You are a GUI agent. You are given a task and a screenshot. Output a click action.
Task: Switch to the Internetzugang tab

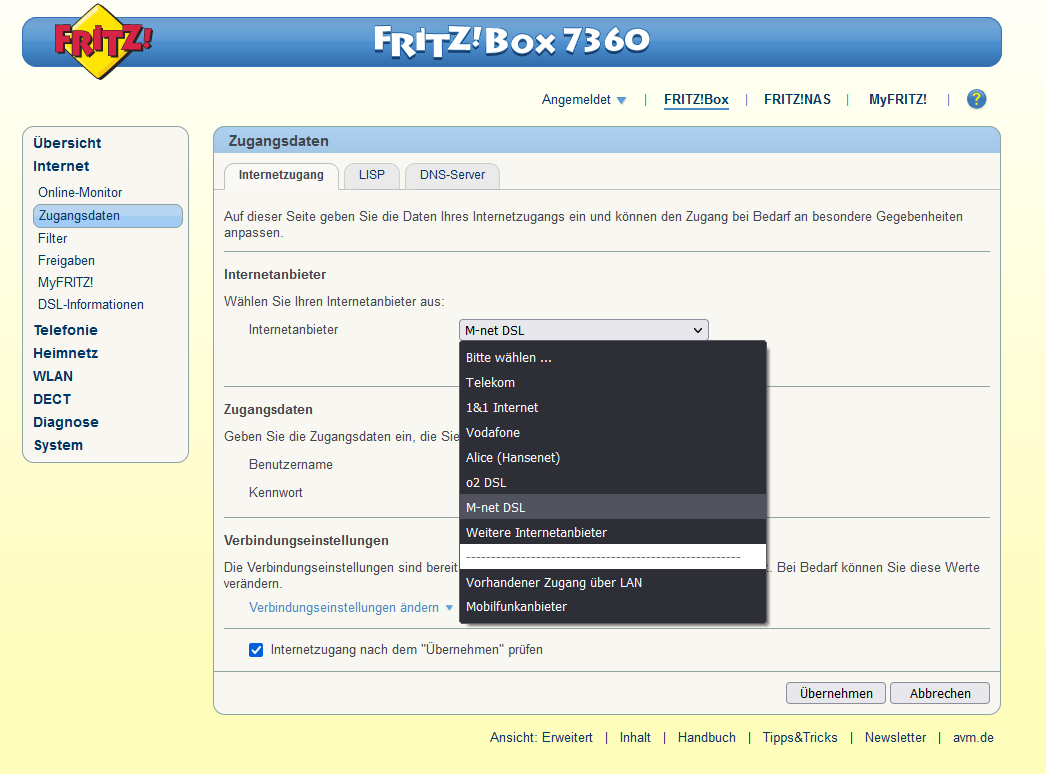click(x=281, y=175)
